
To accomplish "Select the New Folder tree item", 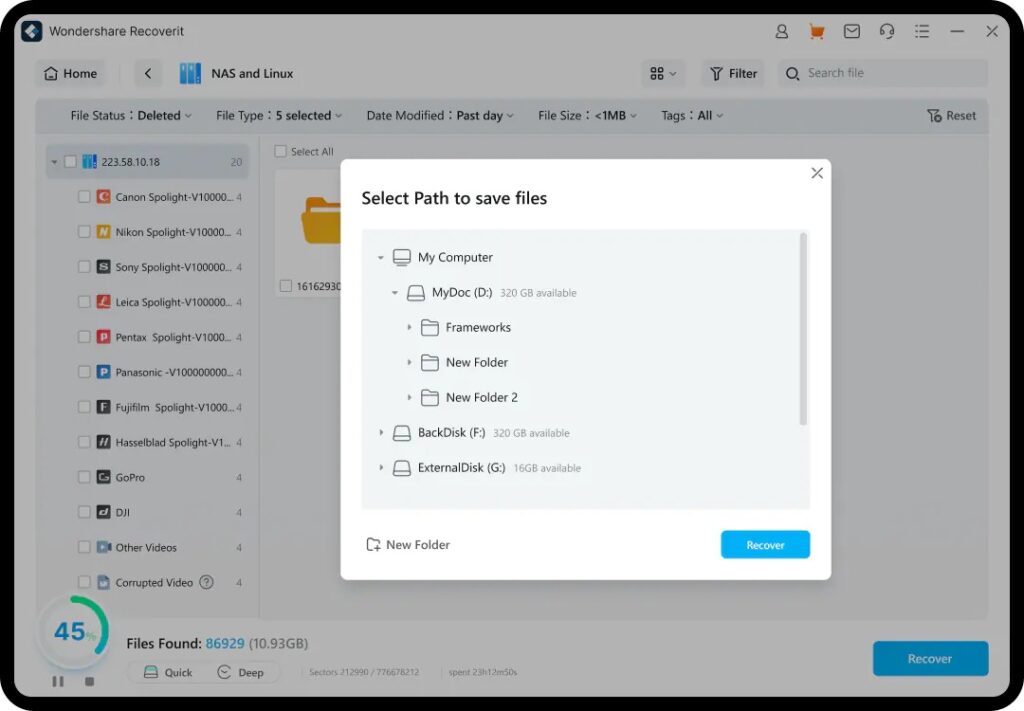I will click(x=476, y=362).
